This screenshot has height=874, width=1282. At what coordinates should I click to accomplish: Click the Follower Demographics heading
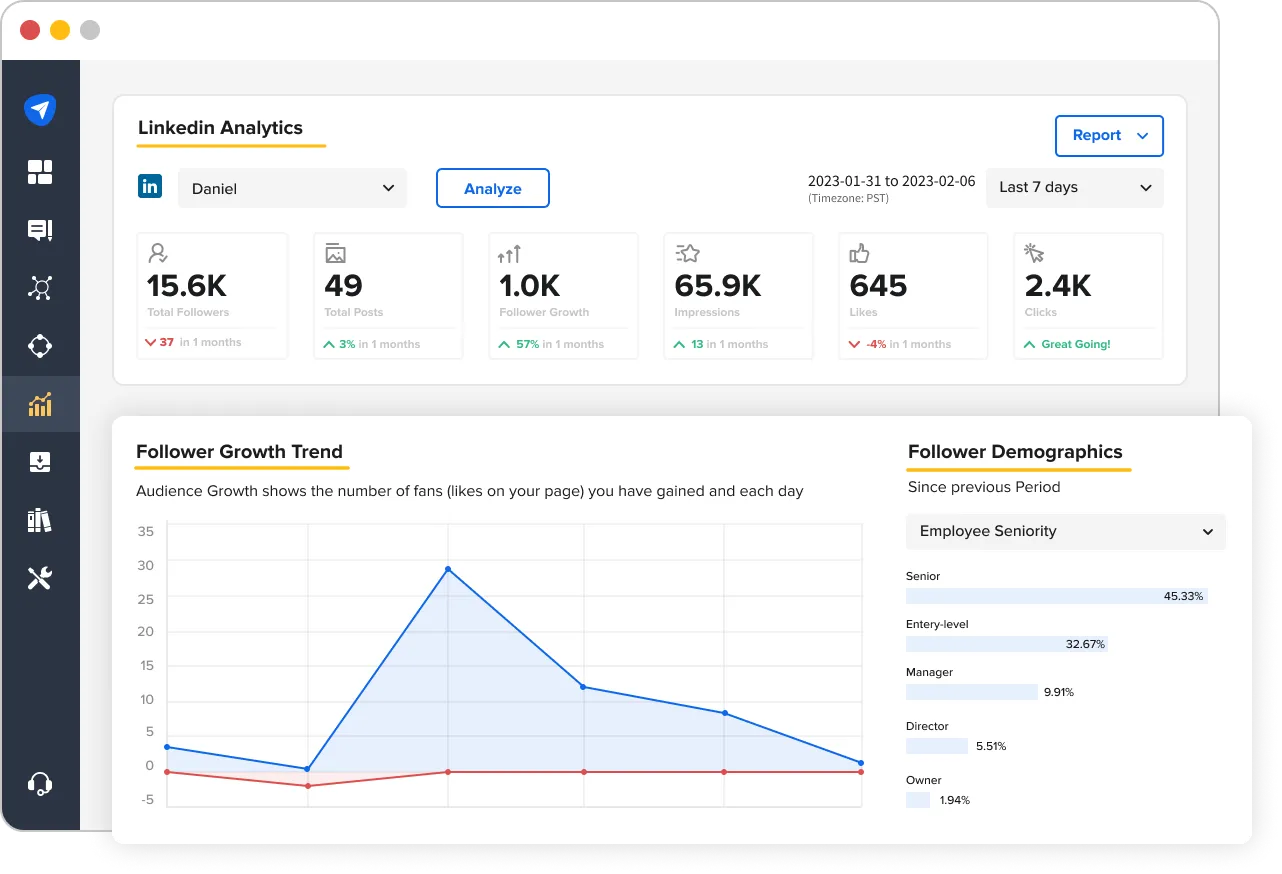[1018, 451]
